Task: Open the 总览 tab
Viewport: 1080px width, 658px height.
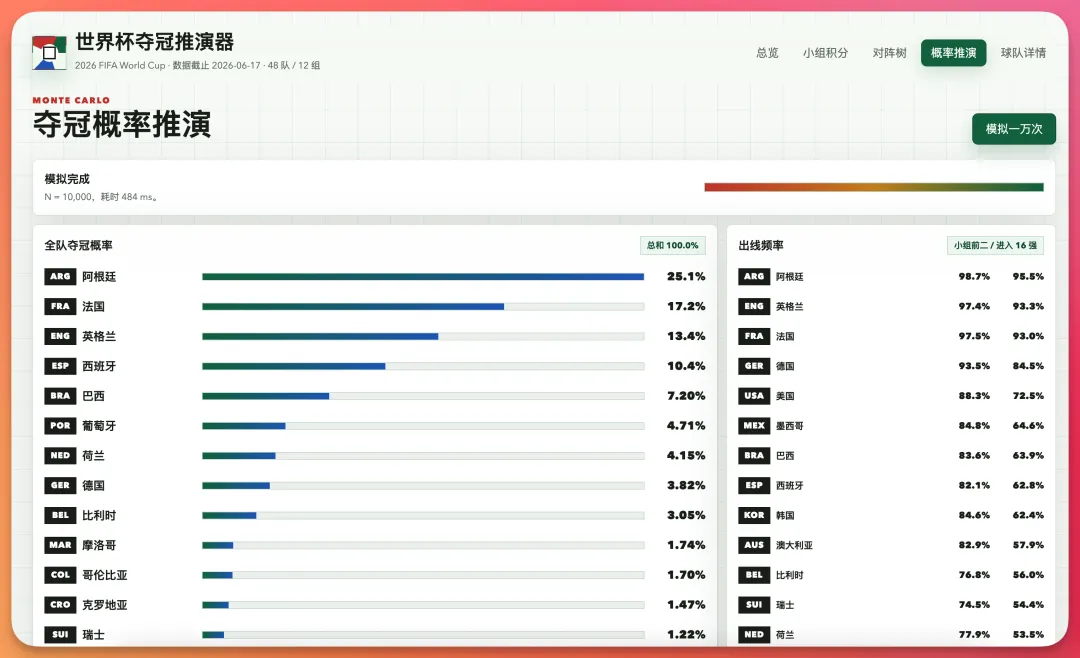Action: pyautogui.click(x=767, y=53)
